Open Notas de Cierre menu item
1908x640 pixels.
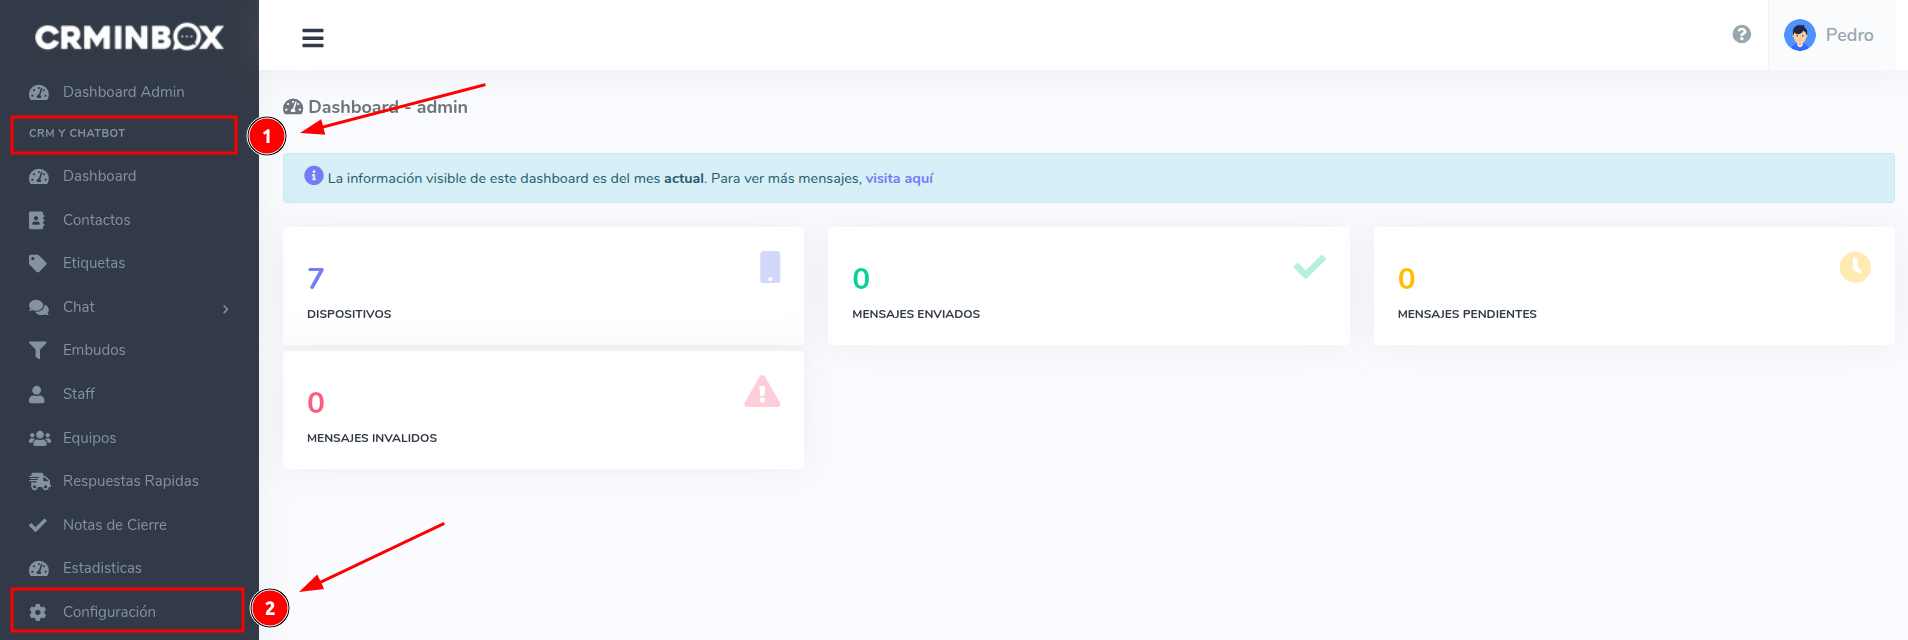tap(114, 525)
